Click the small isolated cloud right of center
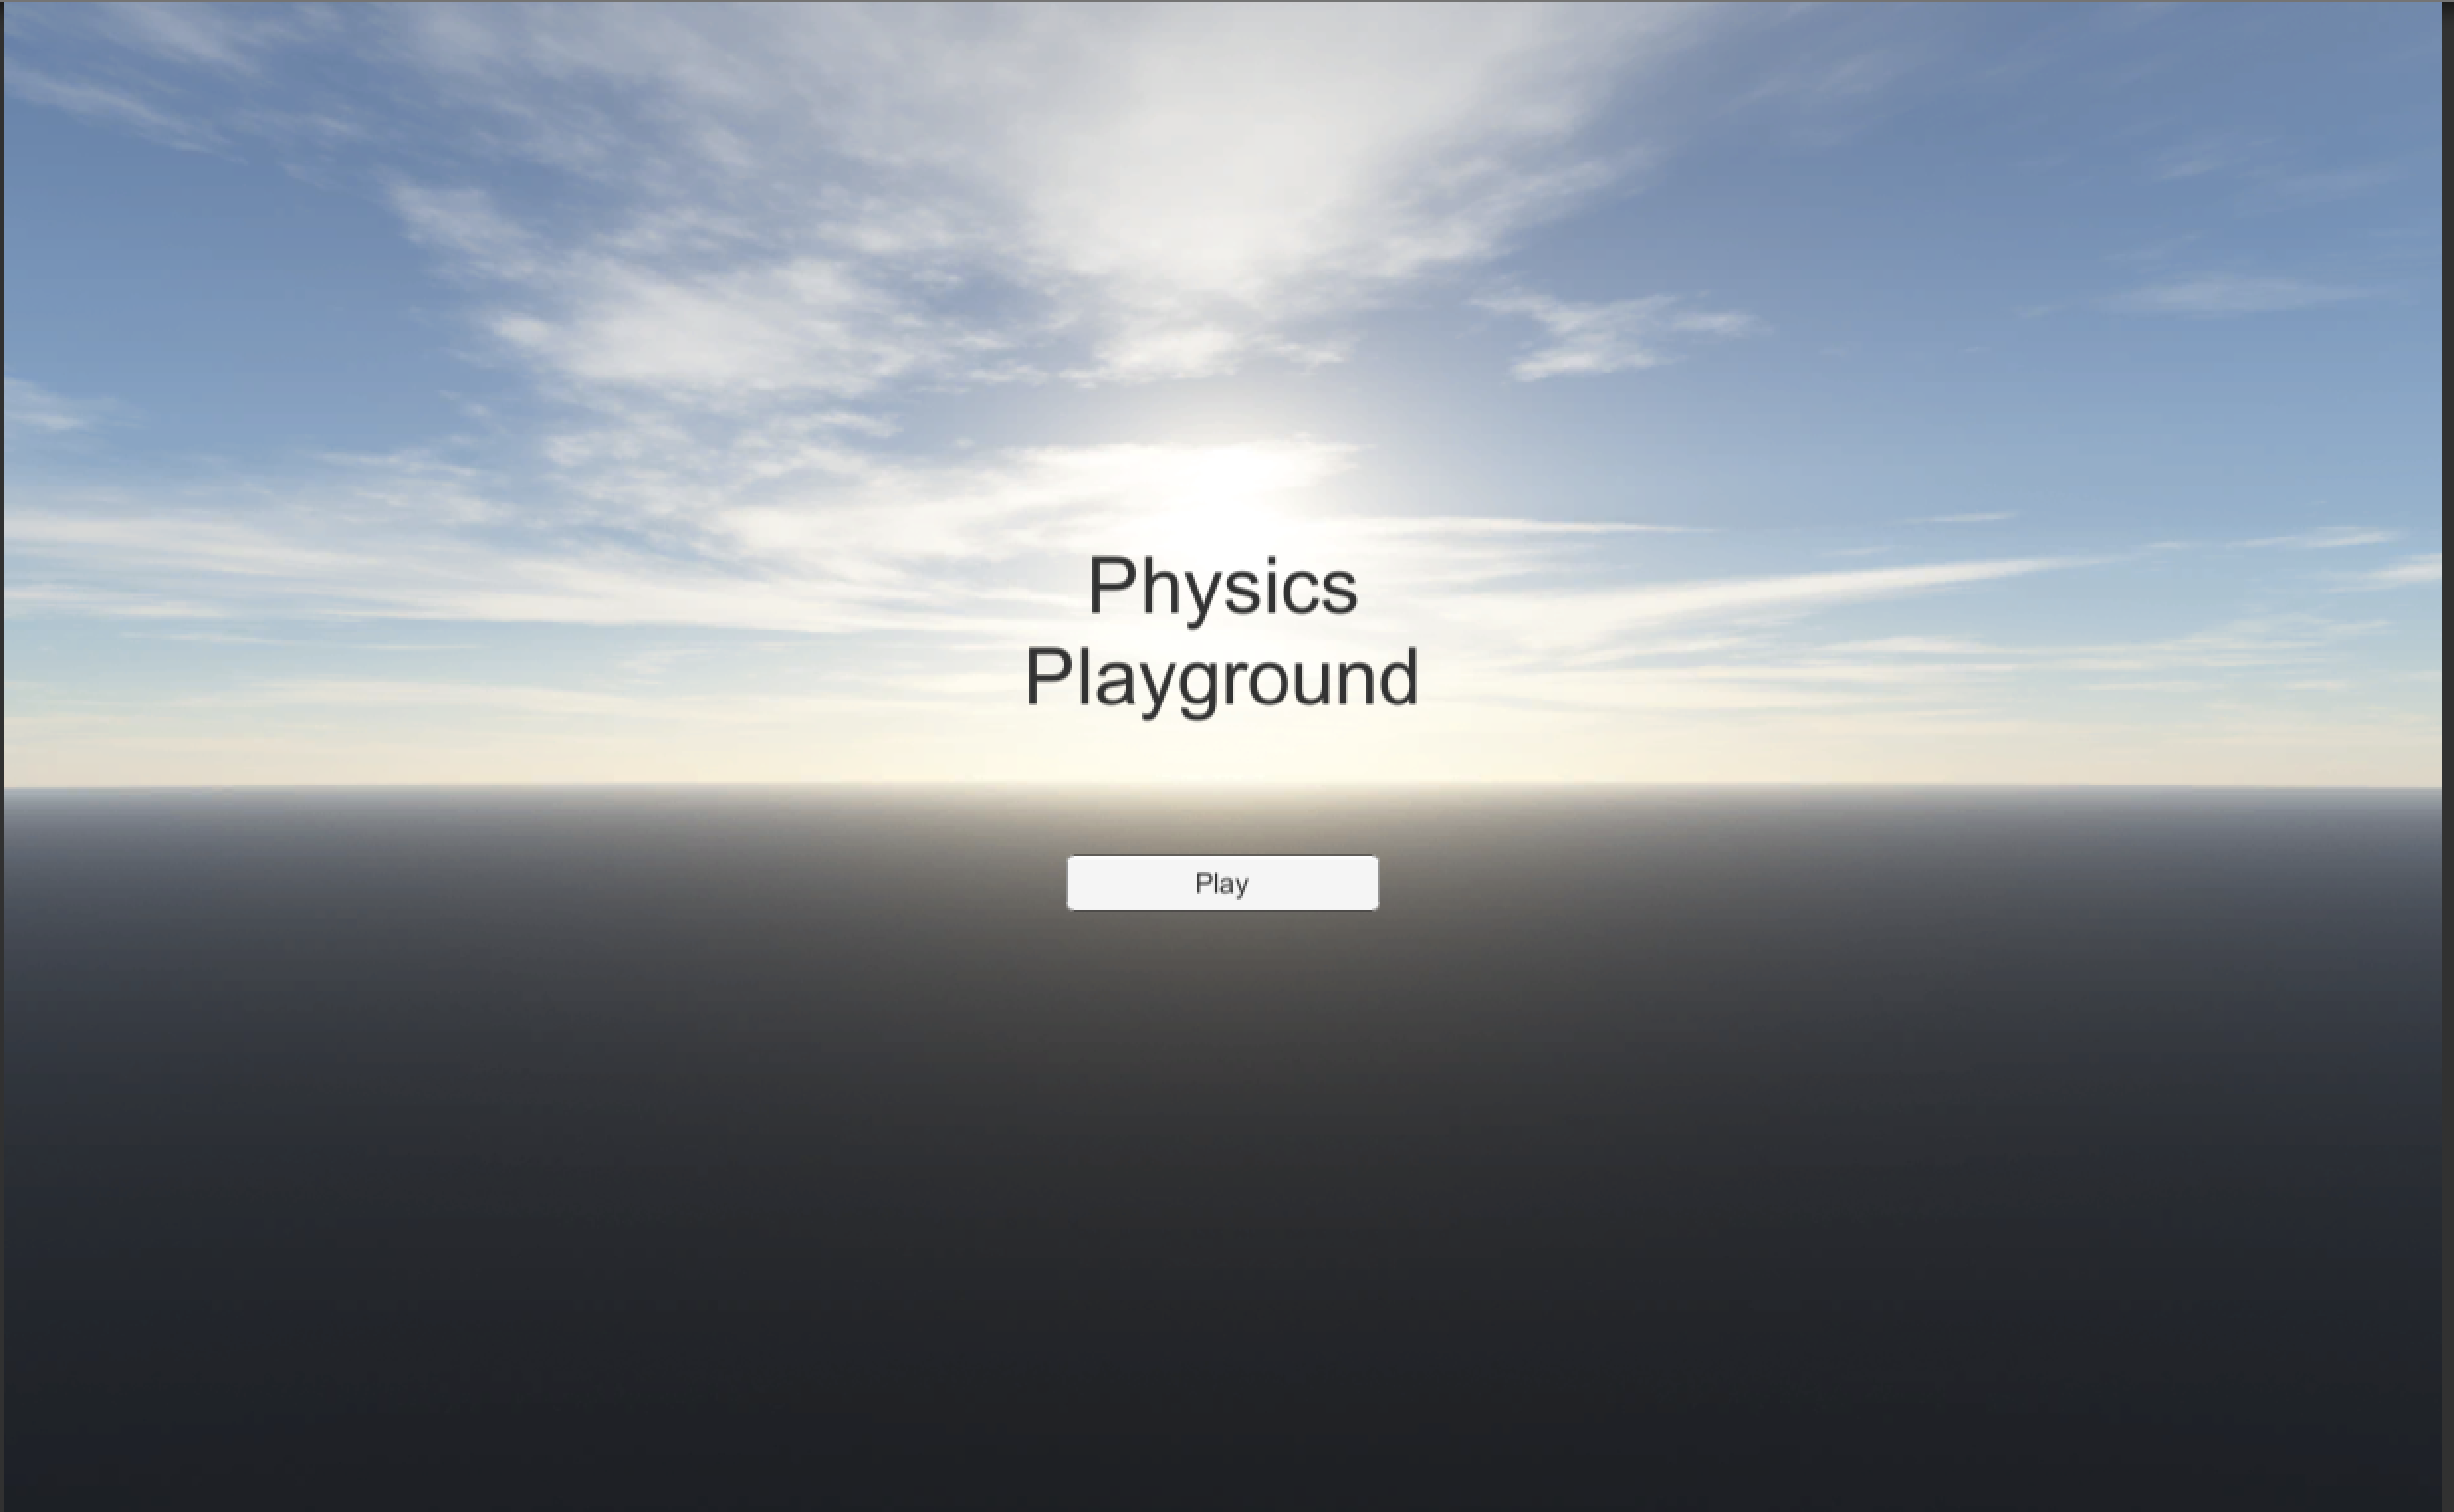Viewport: 2454px width, 1512px height. tap(1600, 335)
